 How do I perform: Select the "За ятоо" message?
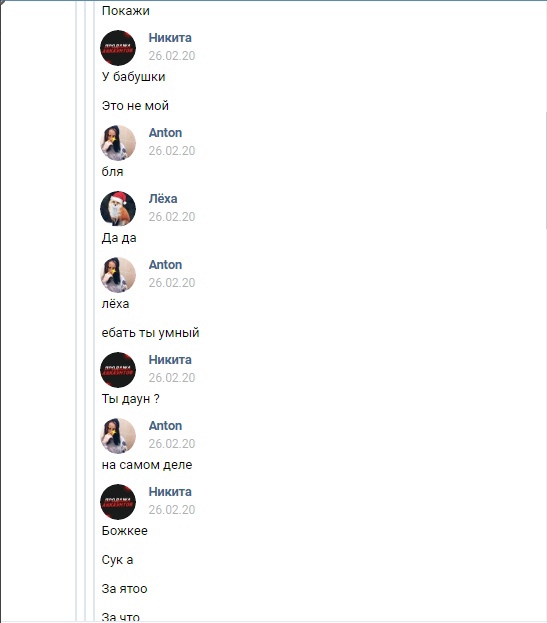[x=124, y=589]
